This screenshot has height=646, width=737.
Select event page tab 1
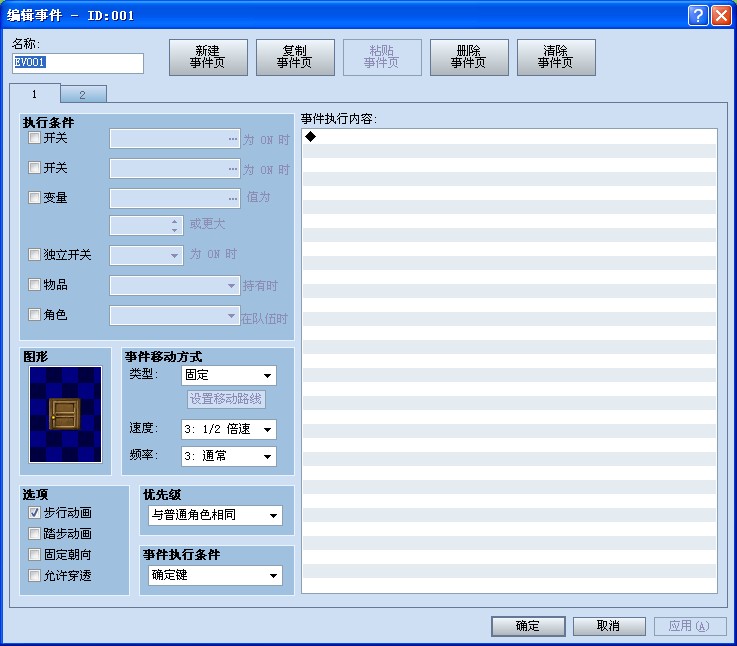(x=34, y=93)
